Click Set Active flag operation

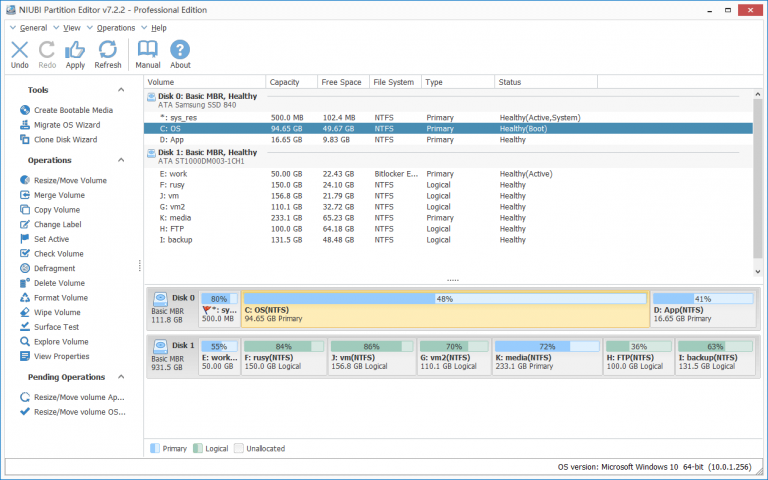tap(45, 239)
